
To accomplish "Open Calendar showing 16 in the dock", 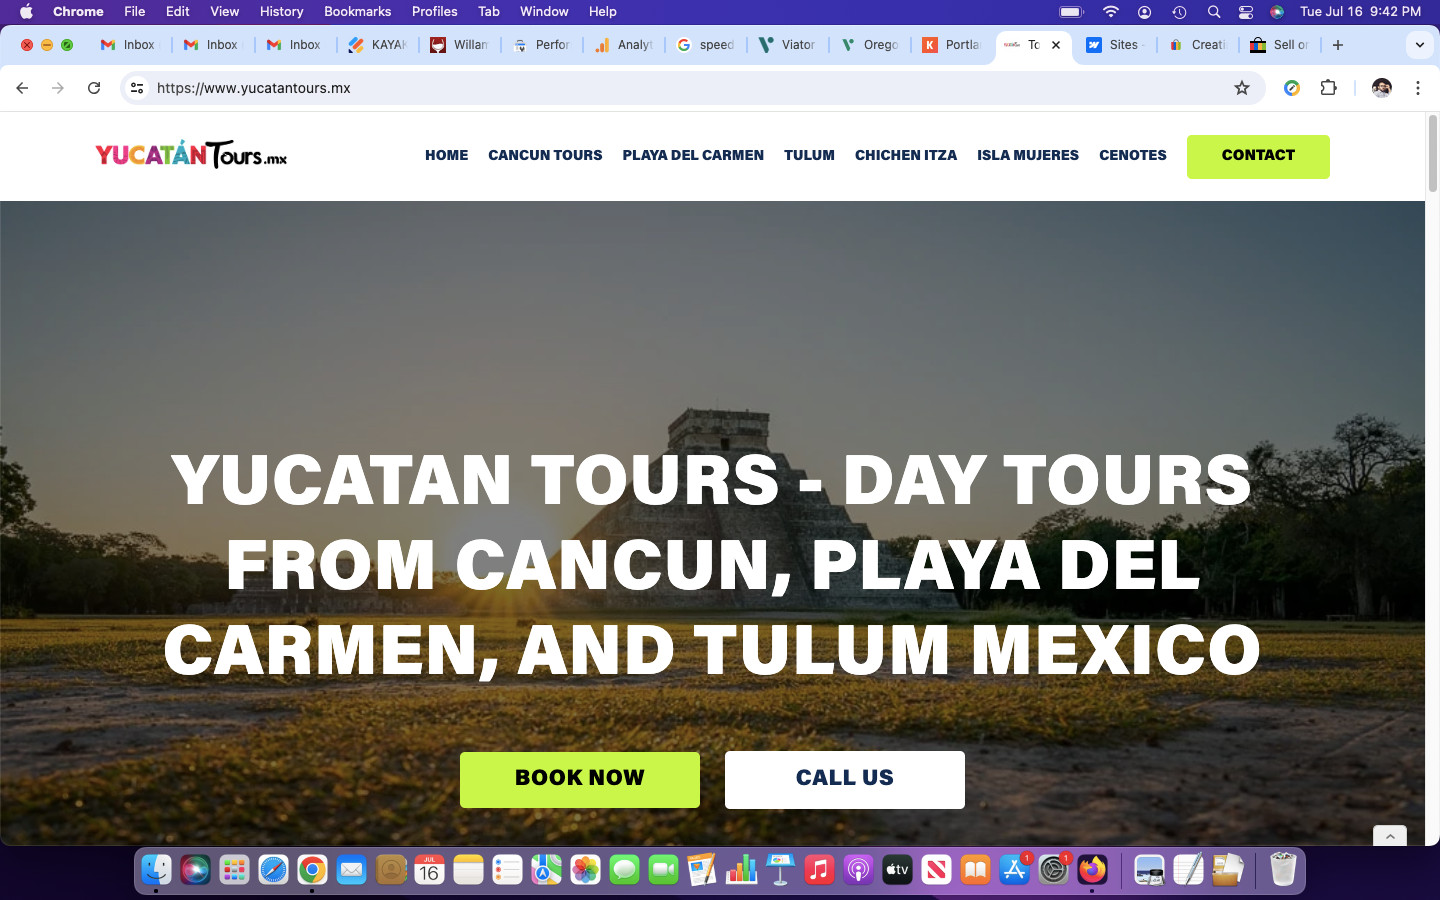I will (429, 870).
